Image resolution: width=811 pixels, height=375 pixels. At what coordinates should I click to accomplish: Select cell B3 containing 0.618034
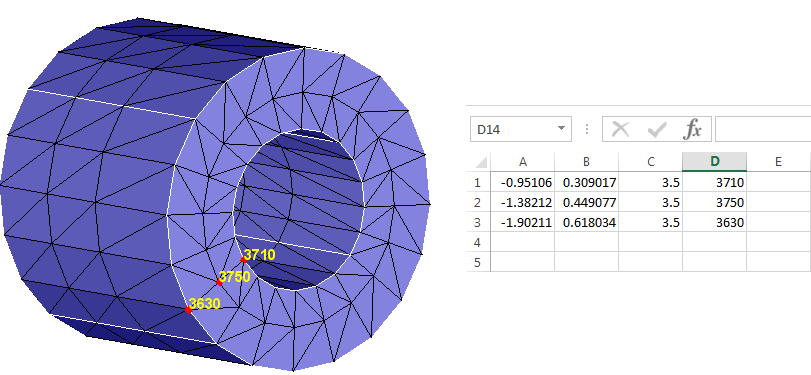(587, 222)
